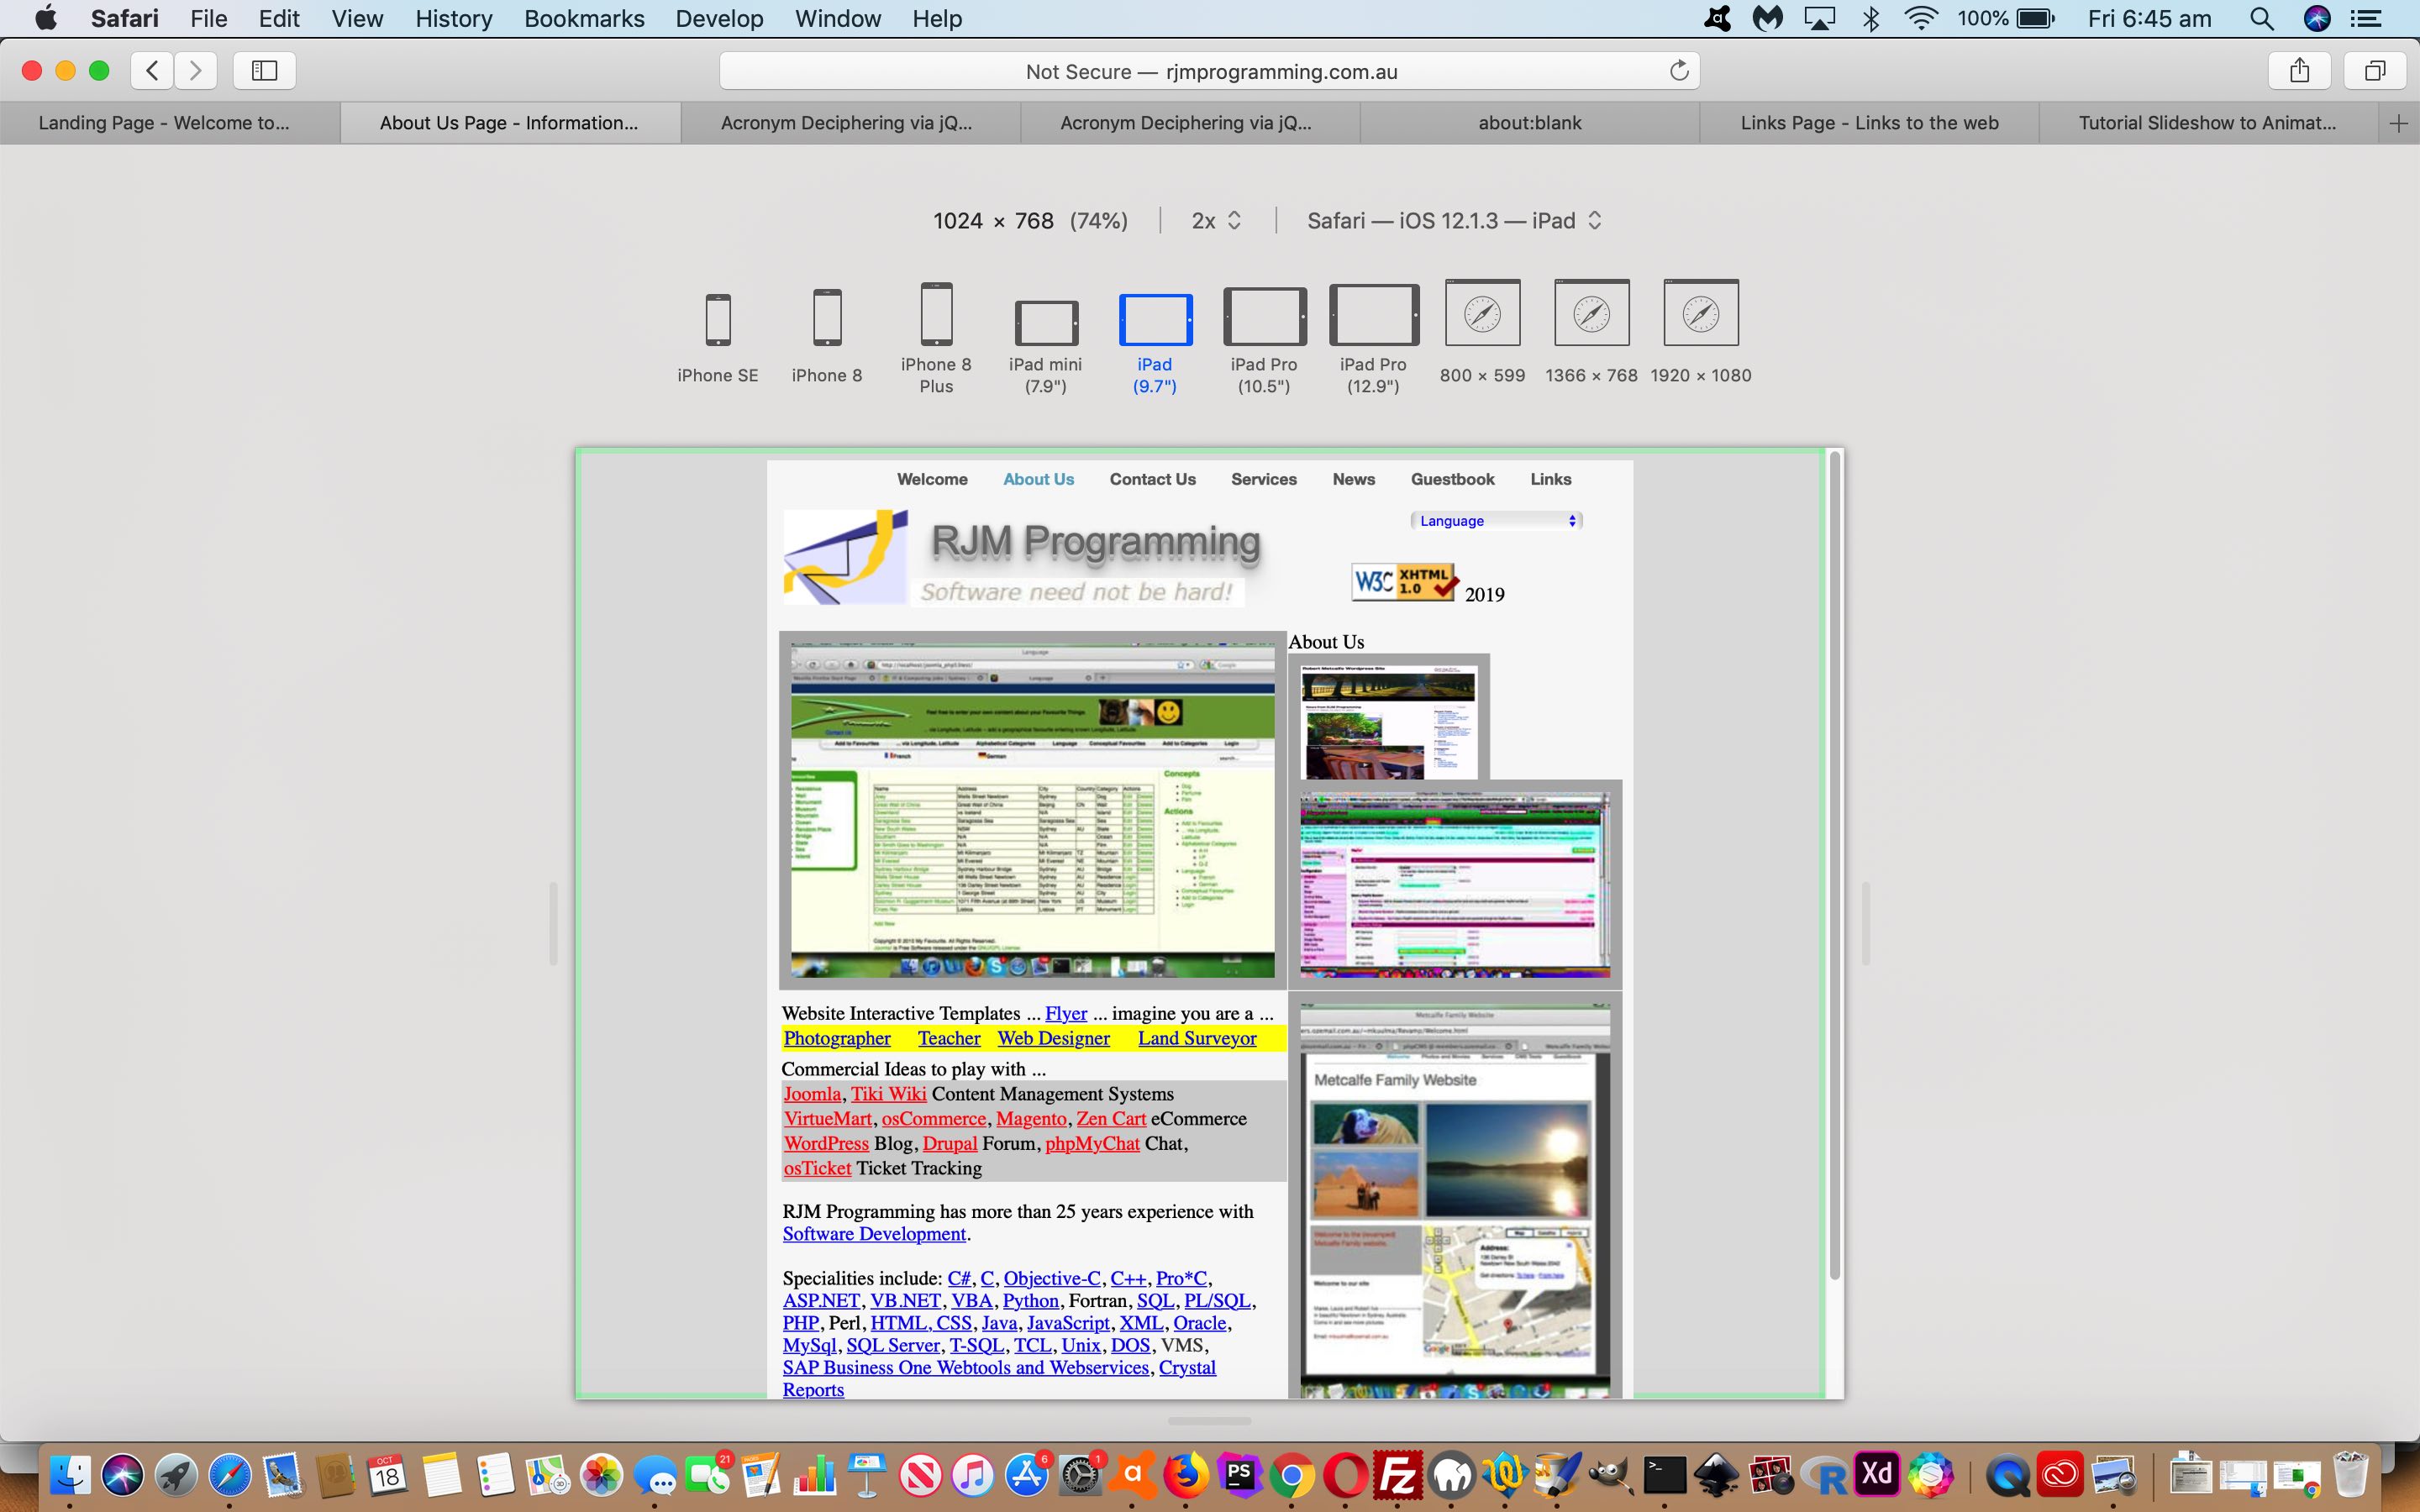Open the Safari iOS 12.1.3 iPad user agent dropdown
This screenshot has height=1512, width=2420.
point(1454,221)
